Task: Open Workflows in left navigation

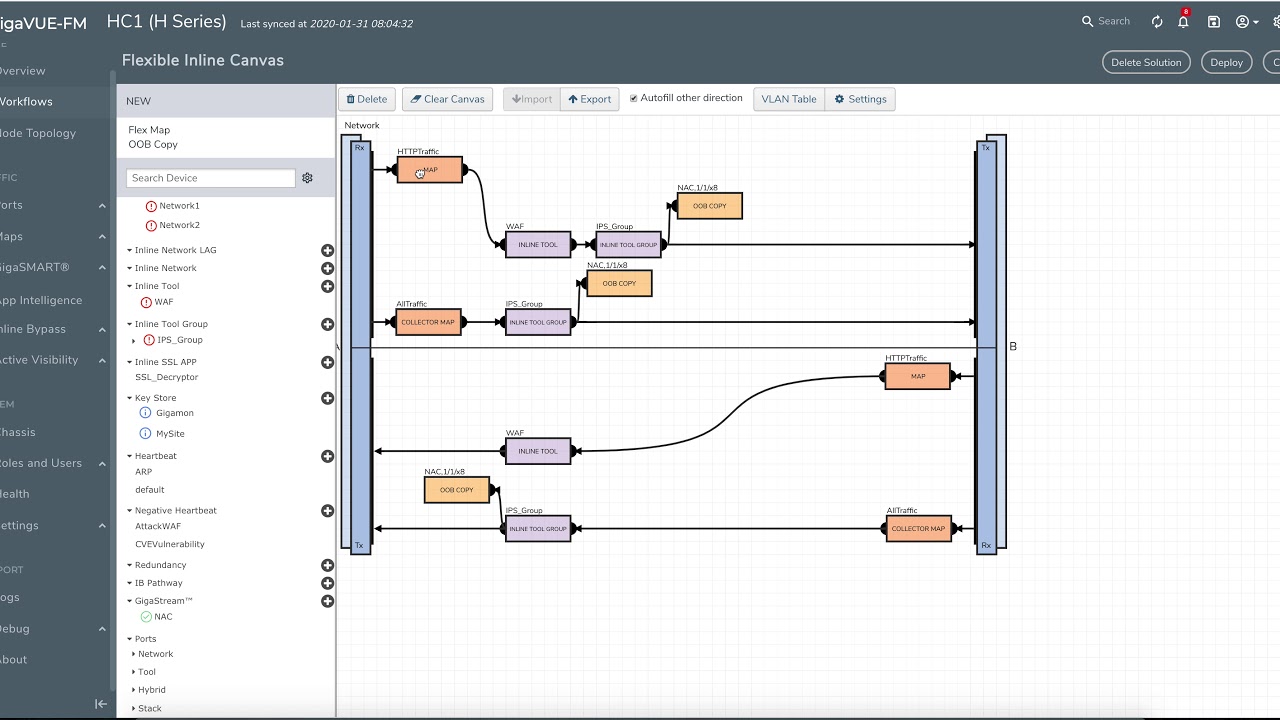Action: (26, 101)
